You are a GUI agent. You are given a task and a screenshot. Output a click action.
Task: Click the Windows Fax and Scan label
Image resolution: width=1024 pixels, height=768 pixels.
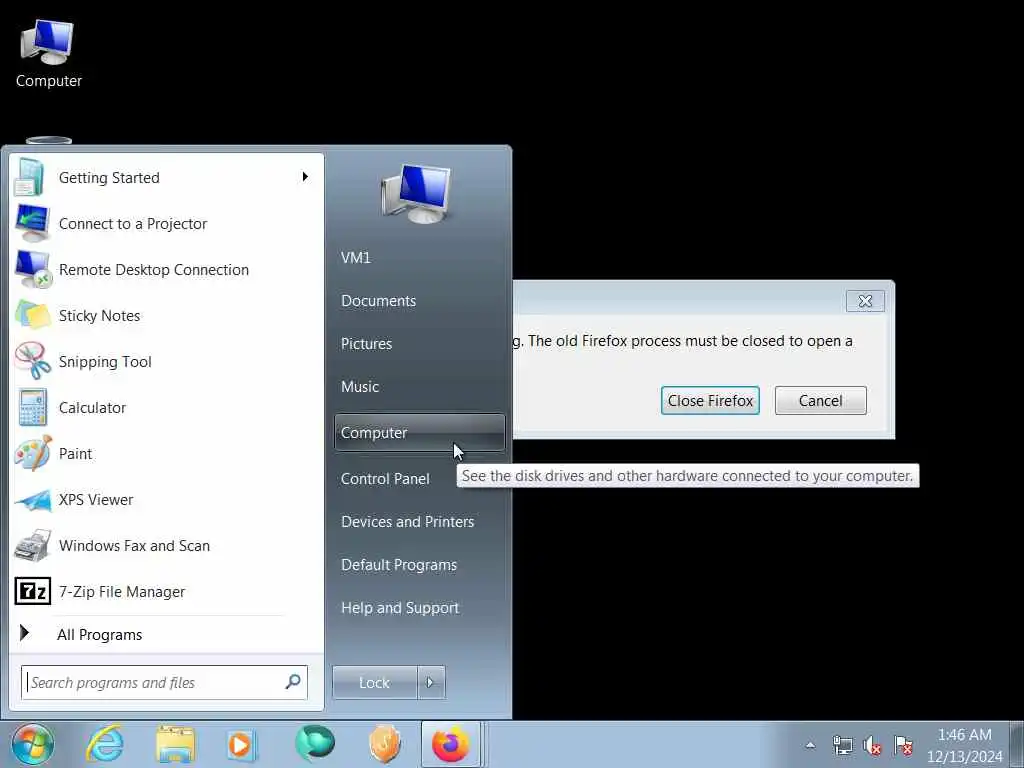(135, 545)
